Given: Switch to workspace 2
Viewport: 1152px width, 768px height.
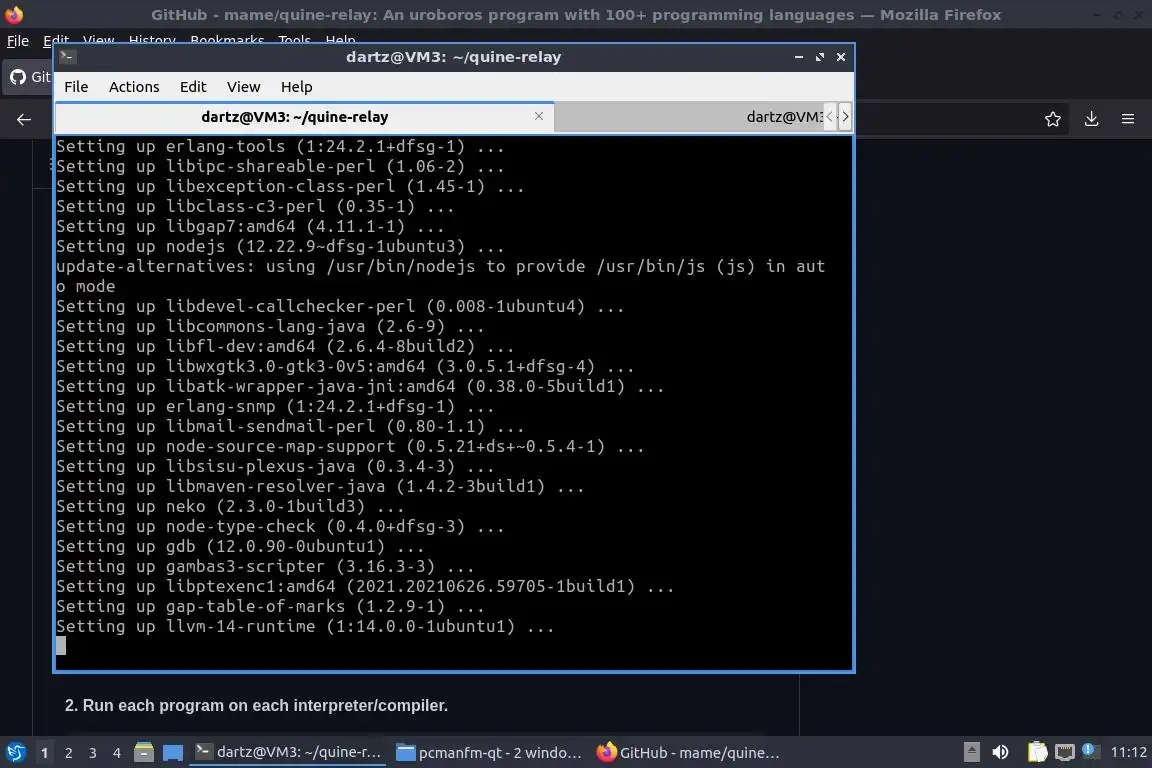Looking at the screenshot, I should 68,753.
